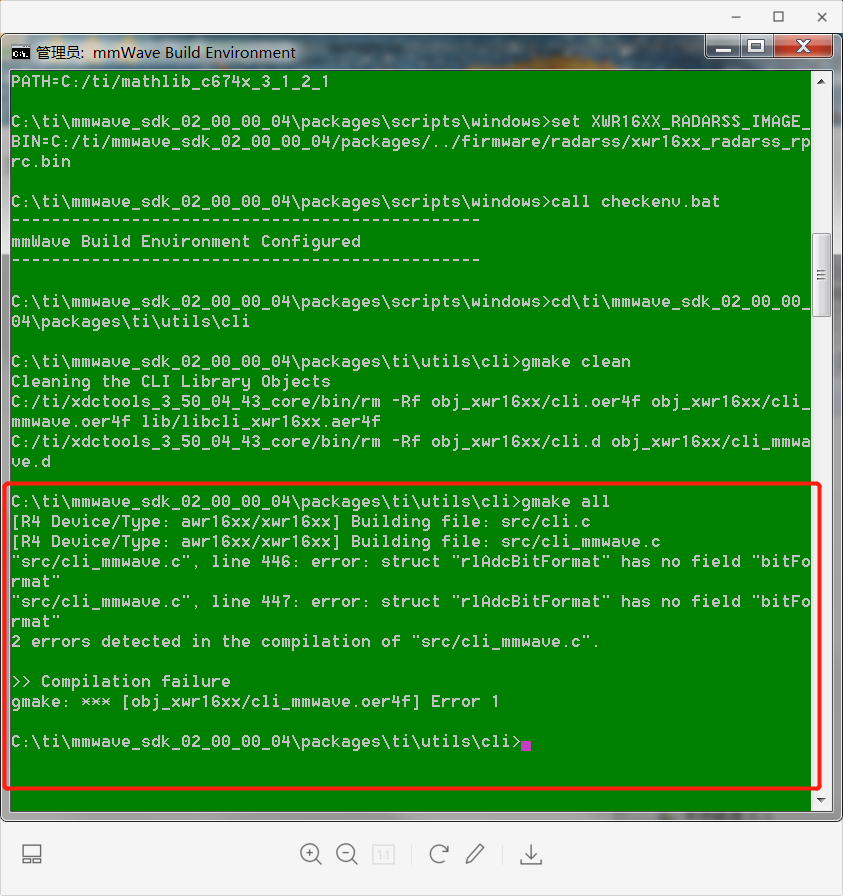Click "mmWave Build Environment Configured" message
This screenshot has height=896, width=843.
tap(186, 242)
